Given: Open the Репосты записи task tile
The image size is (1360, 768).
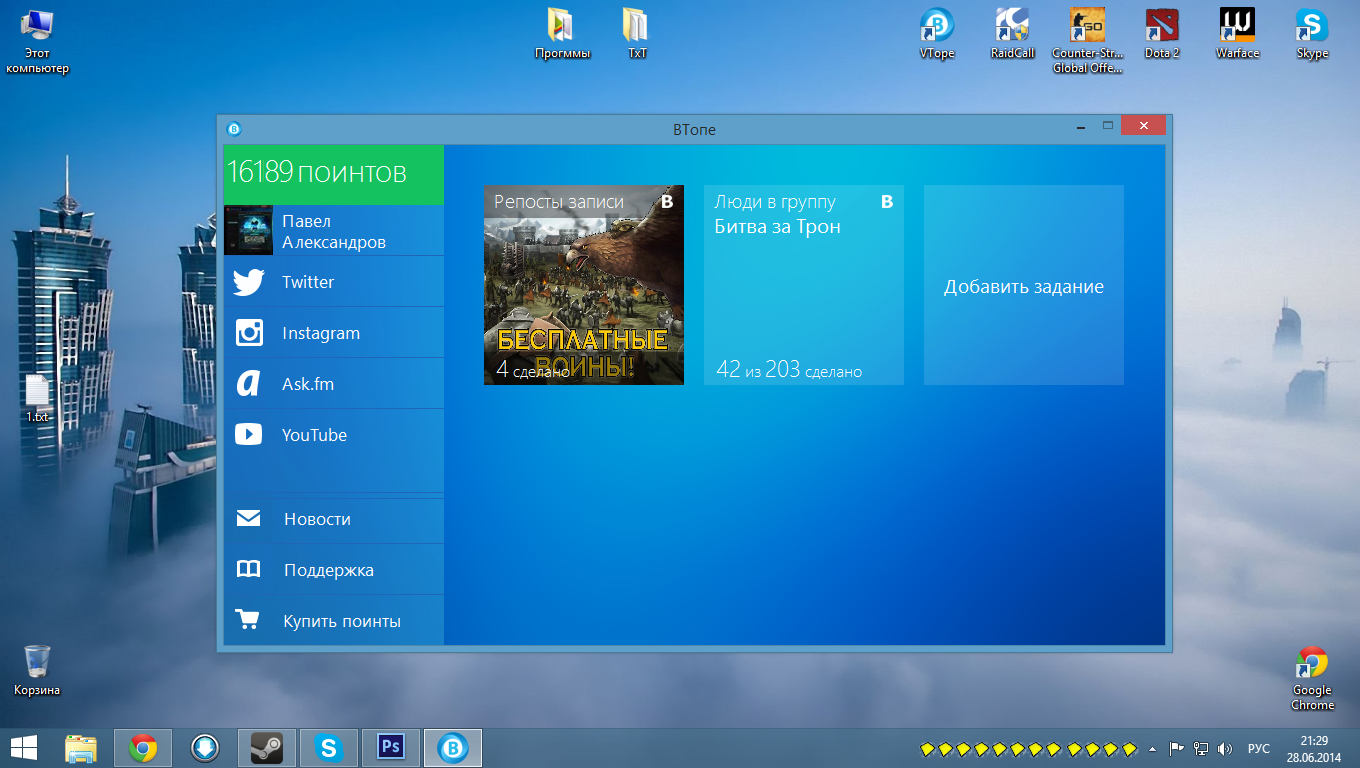Looking at the screenshot, I should pyautogui.click(x=584, y=285).
